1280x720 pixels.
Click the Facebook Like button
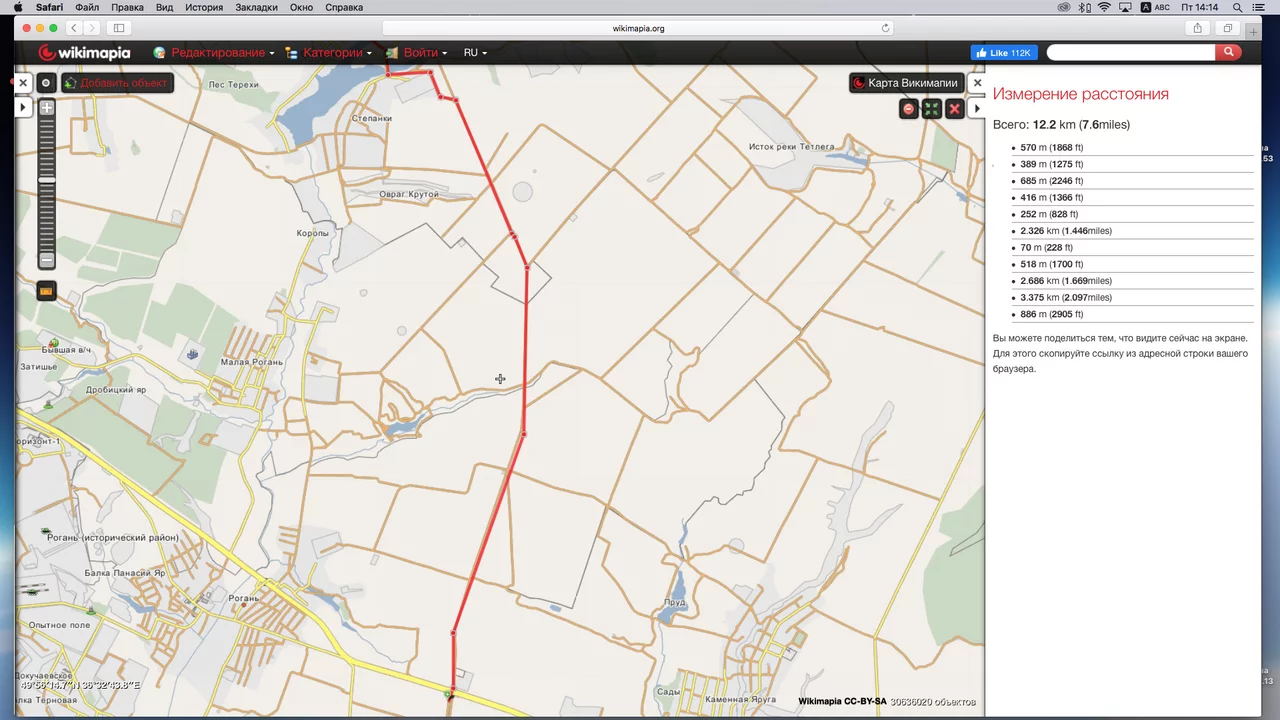[x=1004, y=53]
